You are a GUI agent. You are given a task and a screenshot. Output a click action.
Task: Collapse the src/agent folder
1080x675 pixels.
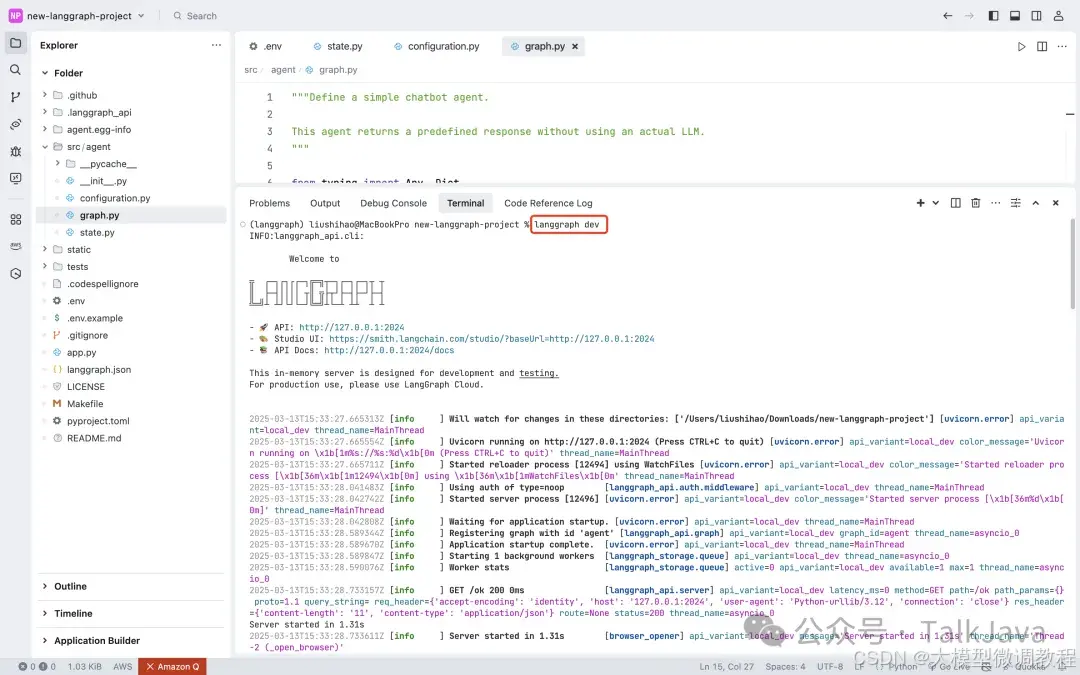45,146
